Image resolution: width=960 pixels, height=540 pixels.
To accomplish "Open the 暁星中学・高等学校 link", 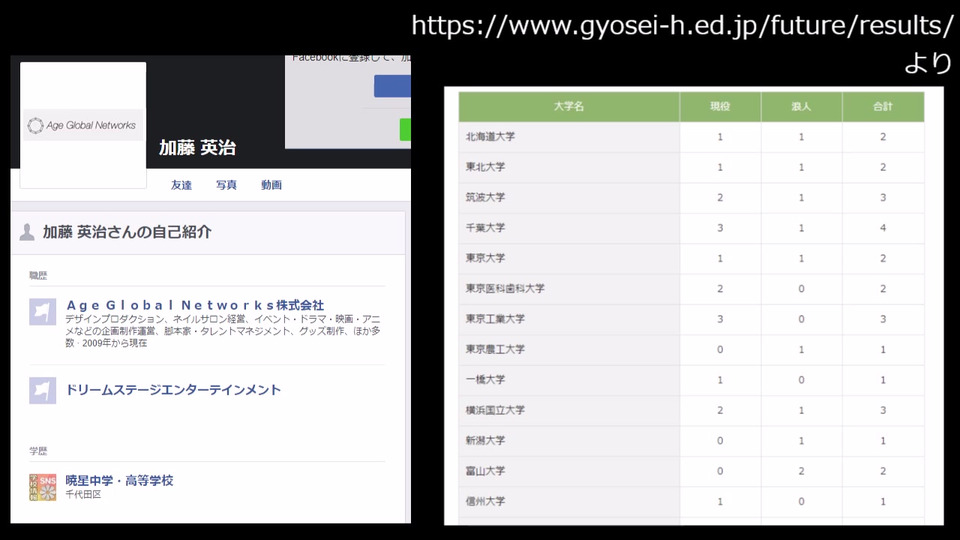I will pos(119,481).
